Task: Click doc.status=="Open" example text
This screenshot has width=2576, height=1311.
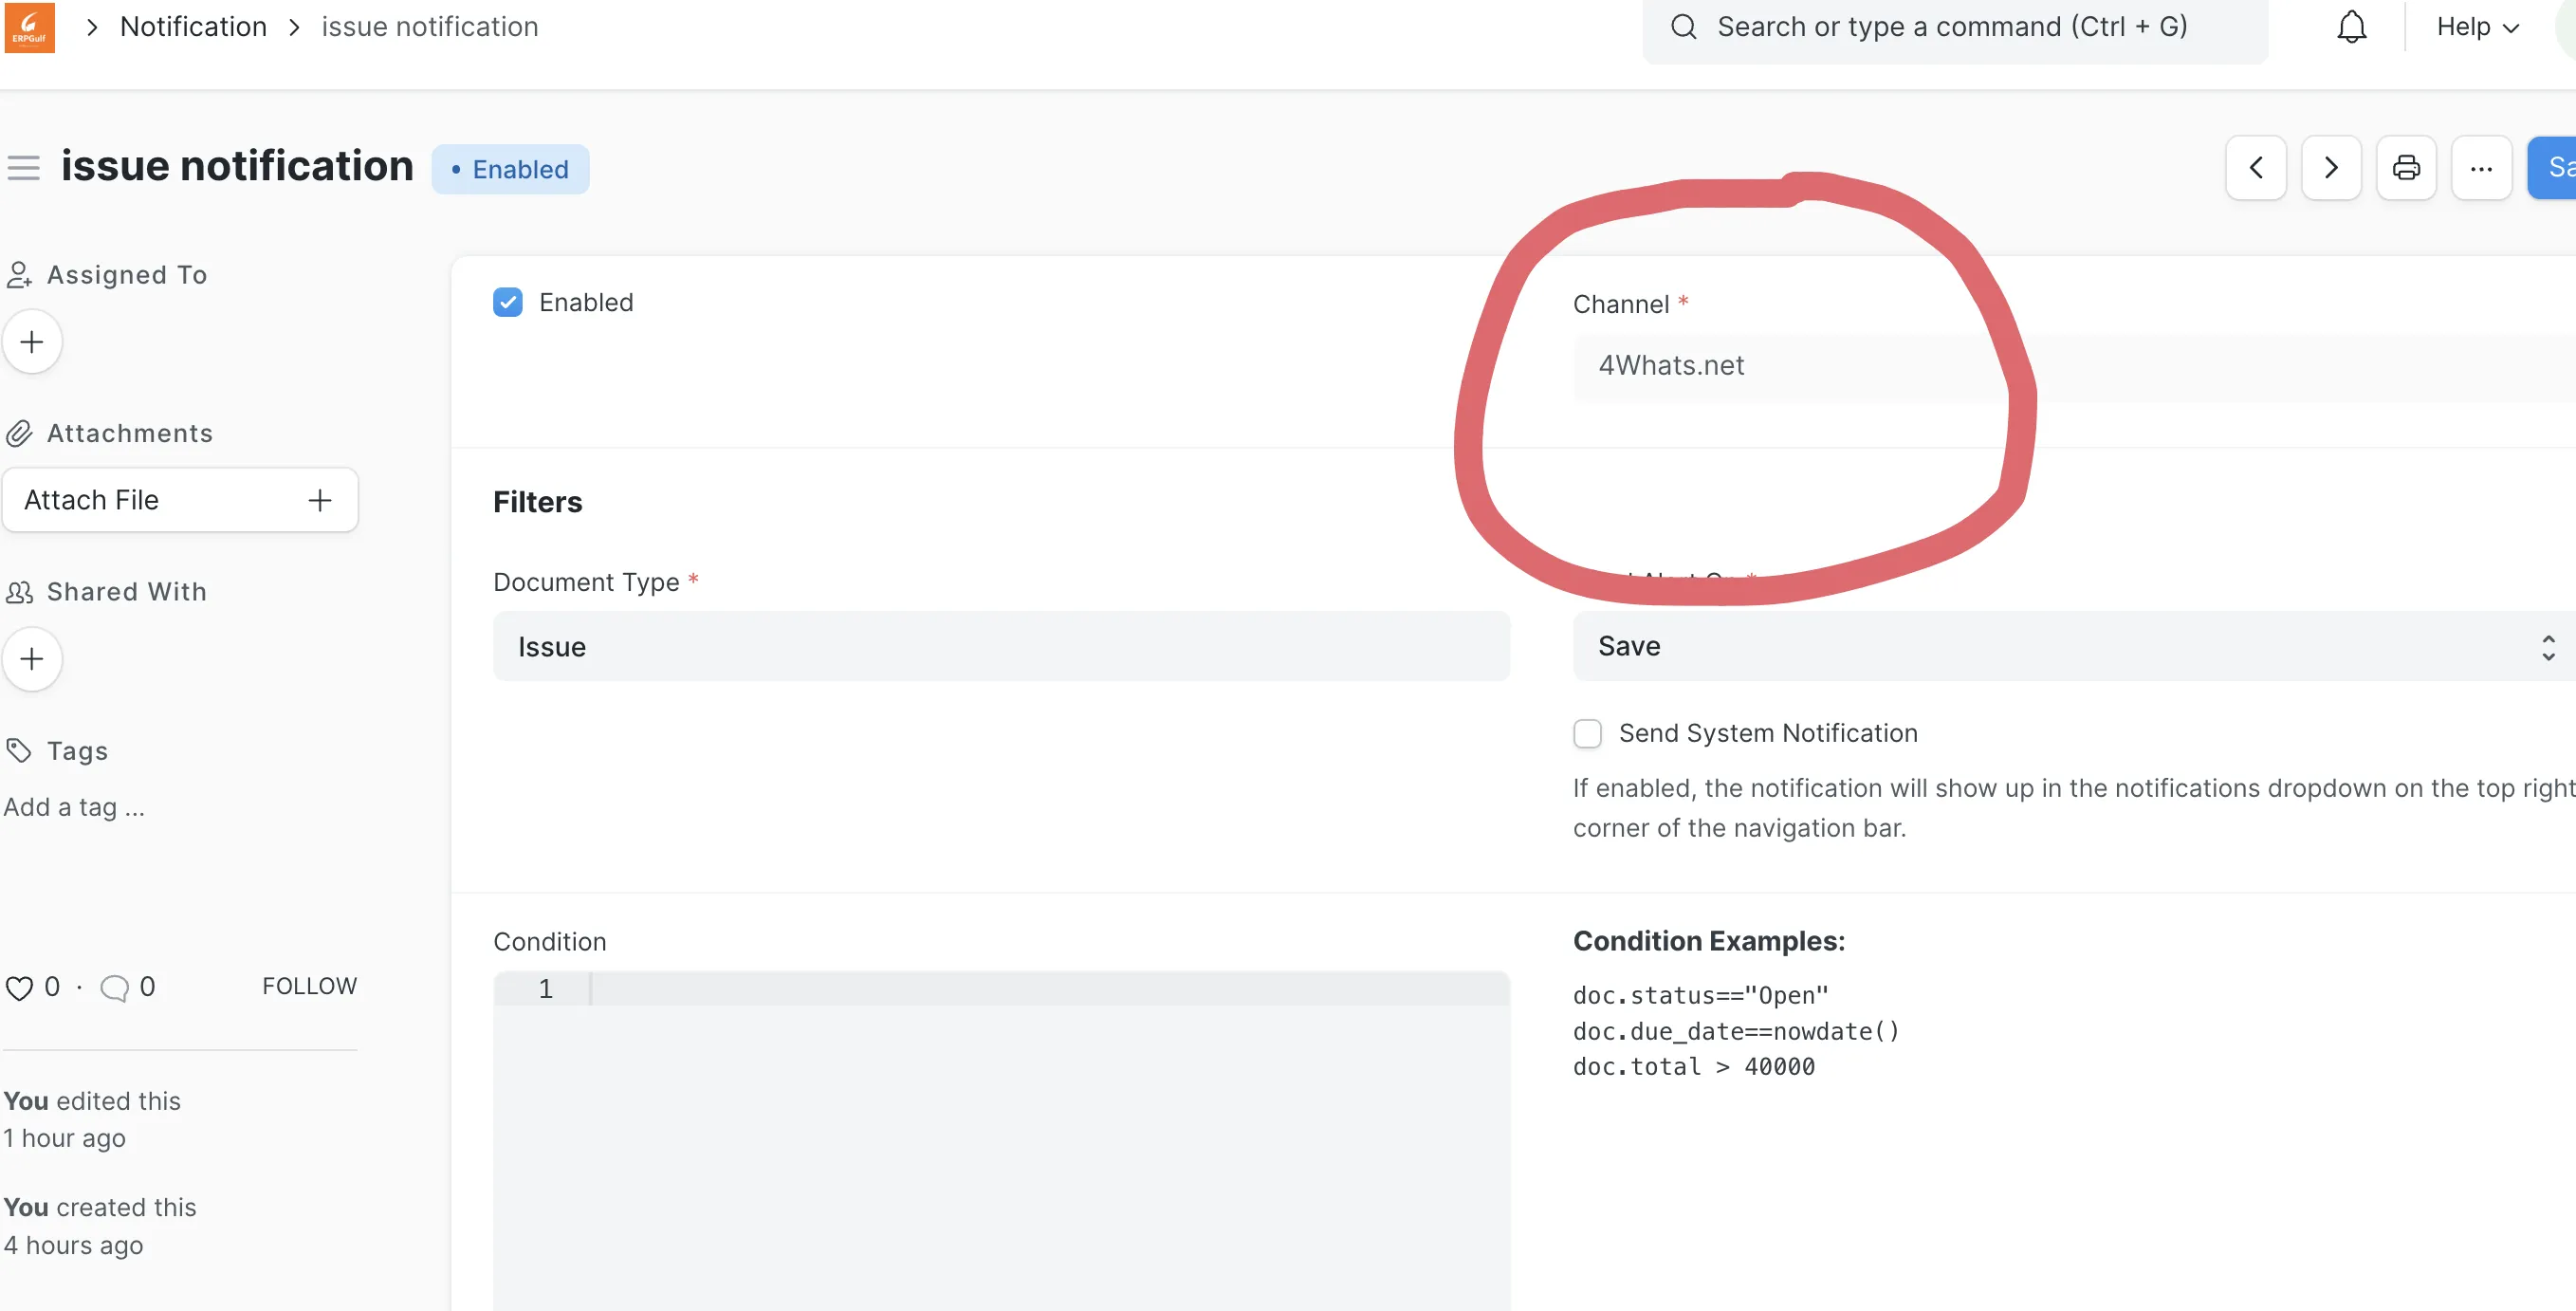Action: 1700,995
